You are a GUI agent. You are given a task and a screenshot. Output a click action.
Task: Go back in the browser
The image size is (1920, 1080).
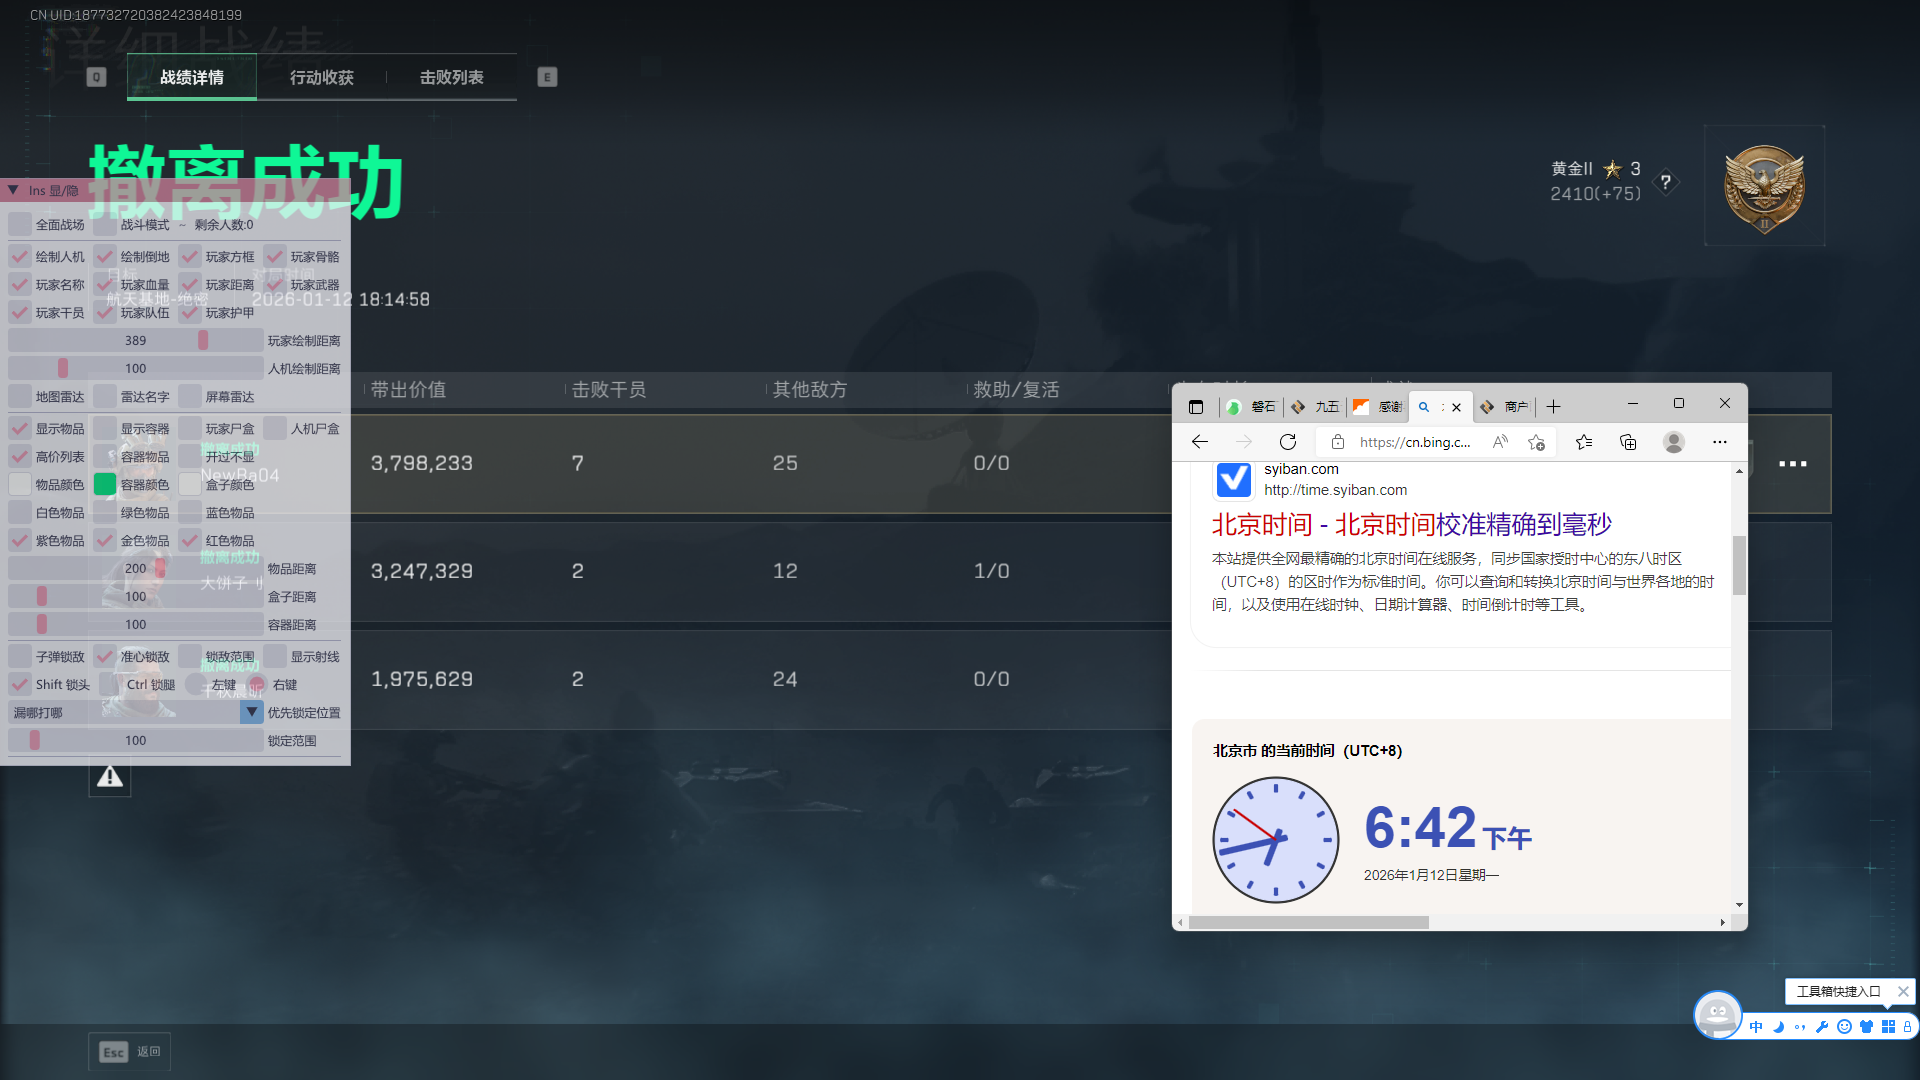[1200, 442]
